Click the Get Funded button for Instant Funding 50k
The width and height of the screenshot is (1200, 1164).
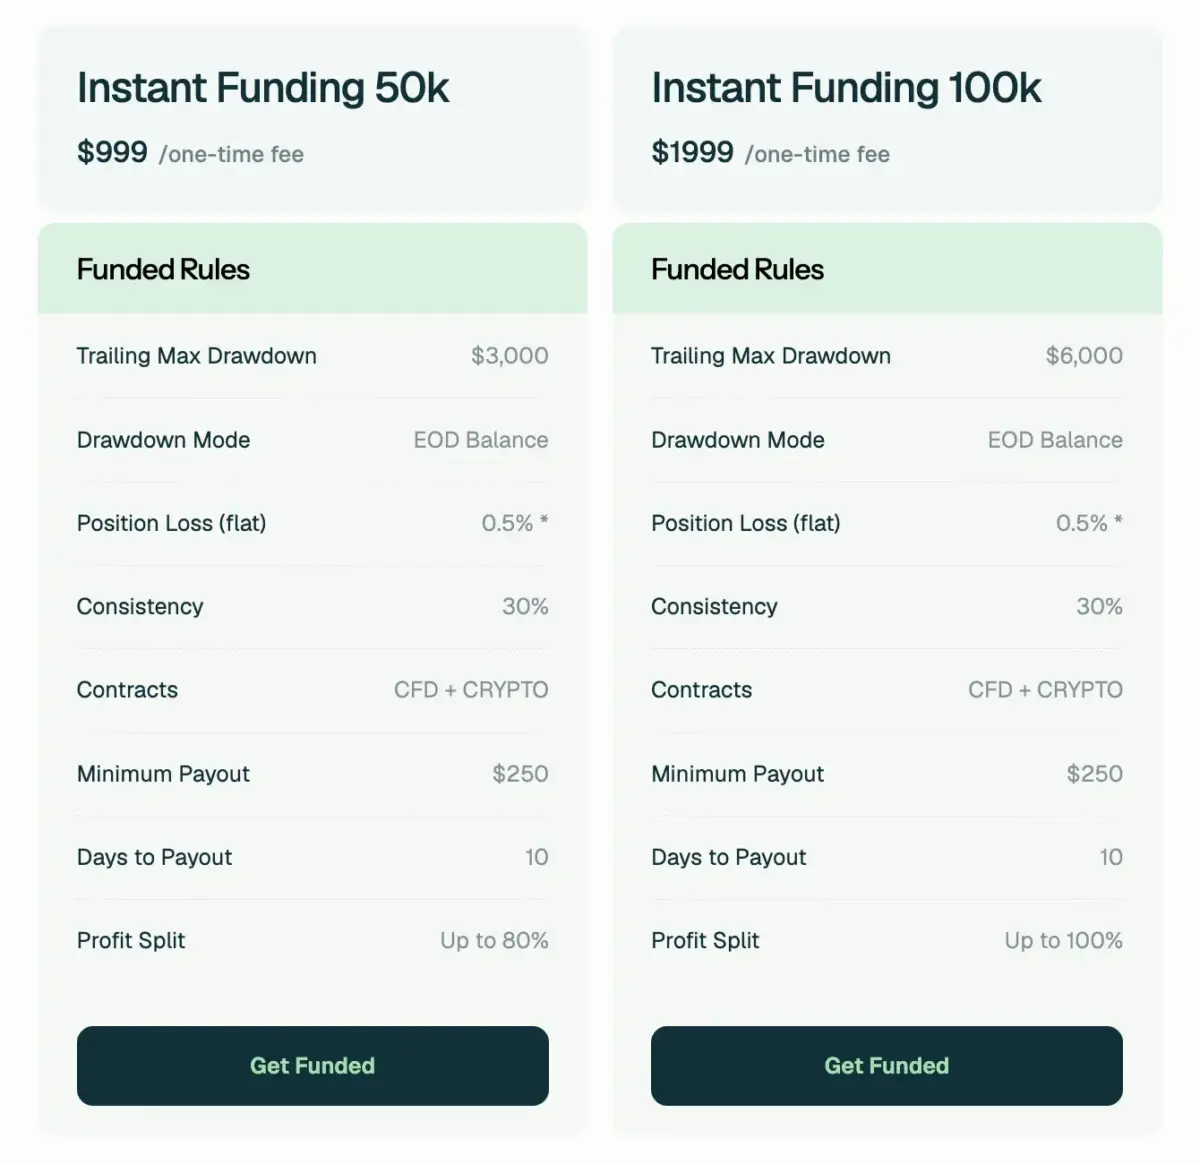[312, 1065]
